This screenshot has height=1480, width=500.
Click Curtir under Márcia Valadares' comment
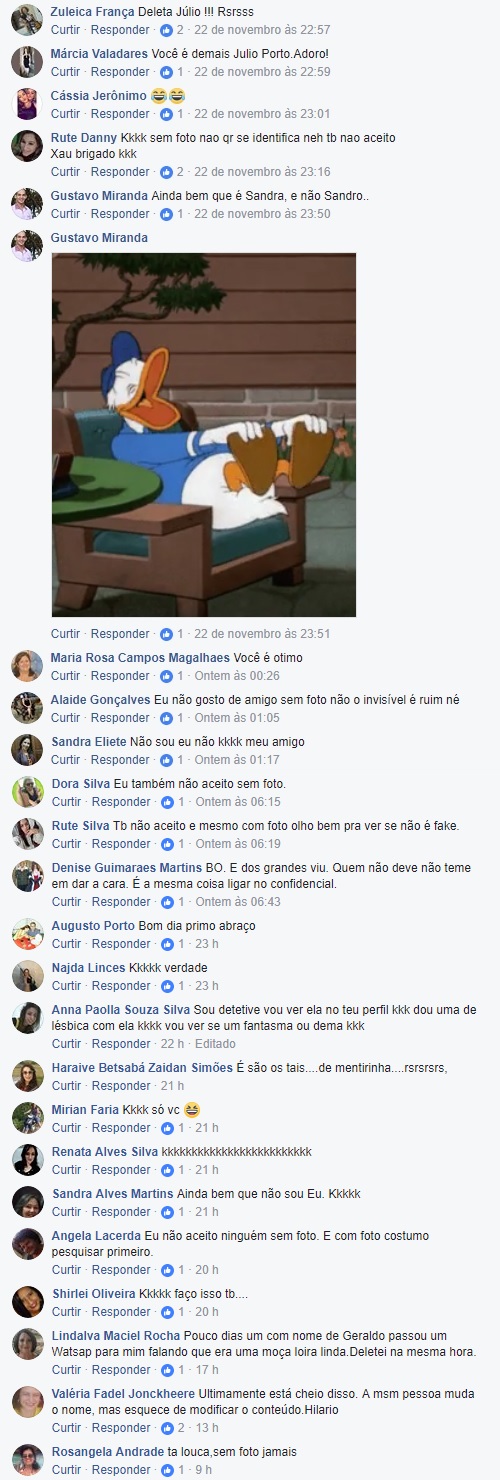click(66, 72)
